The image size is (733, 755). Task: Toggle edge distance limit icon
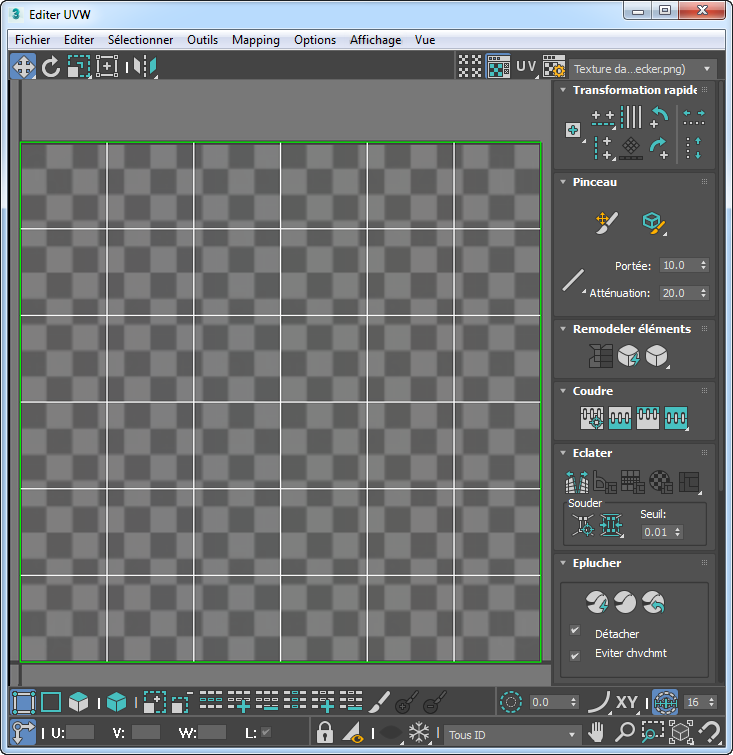click(x=665, y=703)
